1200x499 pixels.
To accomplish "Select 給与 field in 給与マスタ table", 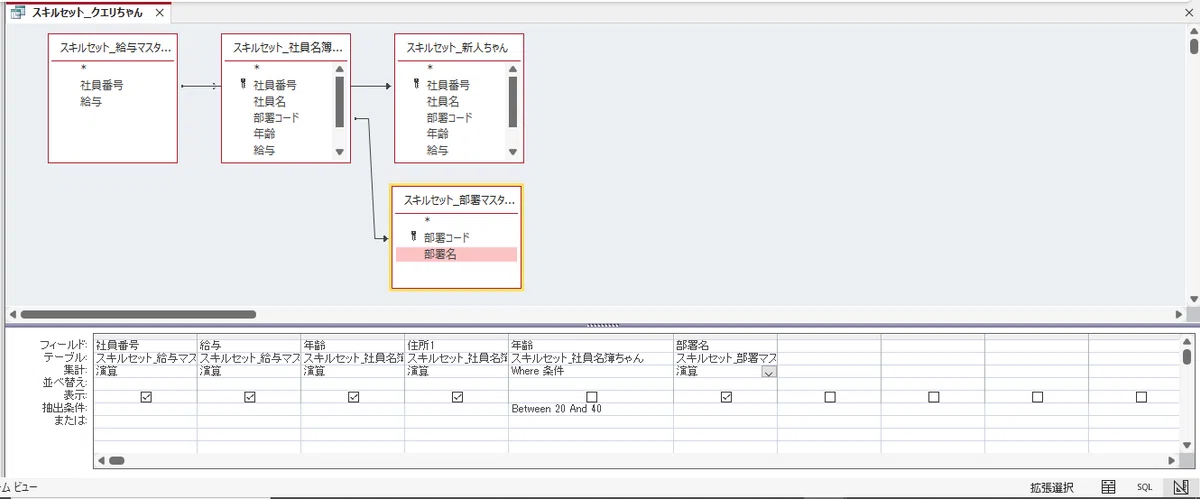I will click(91, 102).
